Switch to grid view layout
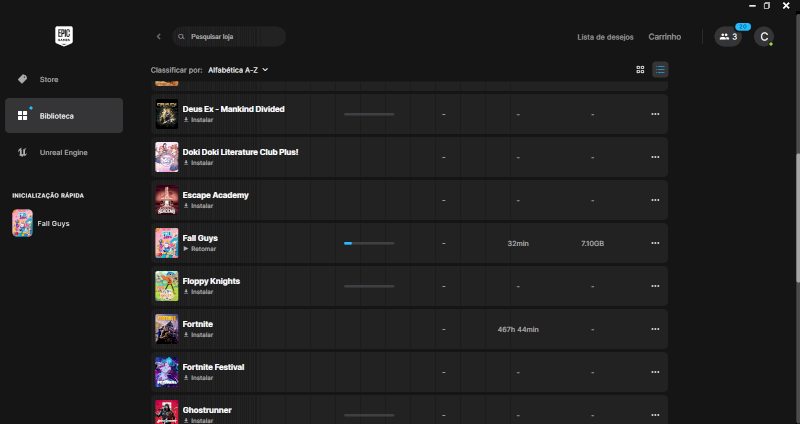The image size is (800, 424). pyautogui.click(x=640, y=70)
